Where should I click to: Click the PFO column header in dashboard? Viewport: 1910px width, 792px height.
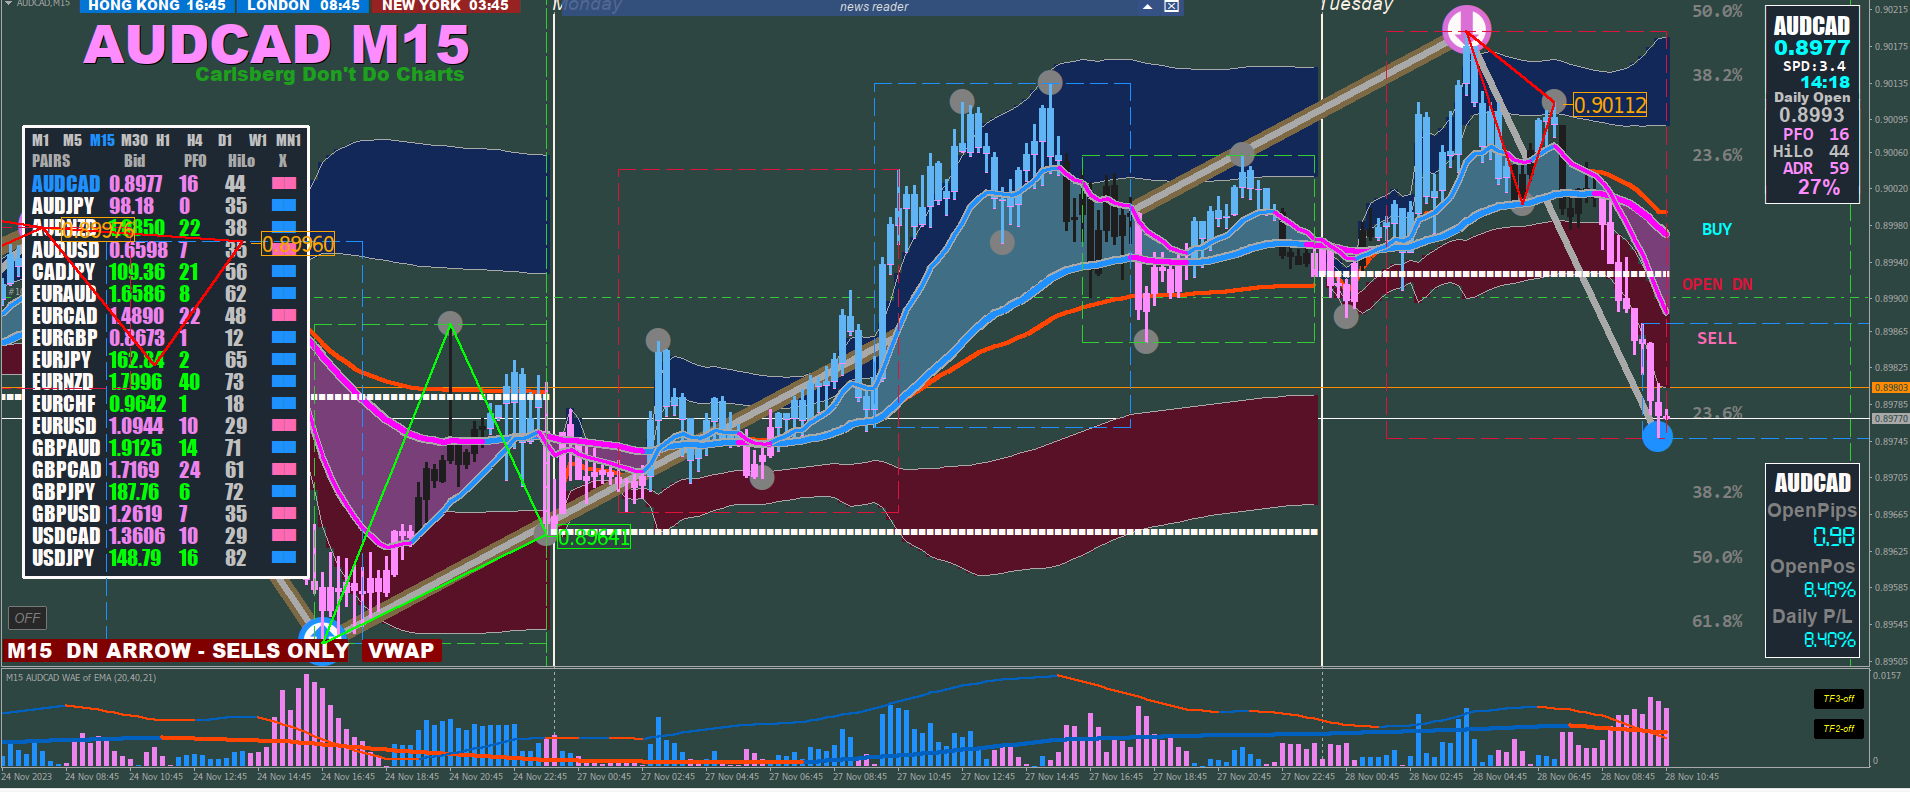coord(194,161)
